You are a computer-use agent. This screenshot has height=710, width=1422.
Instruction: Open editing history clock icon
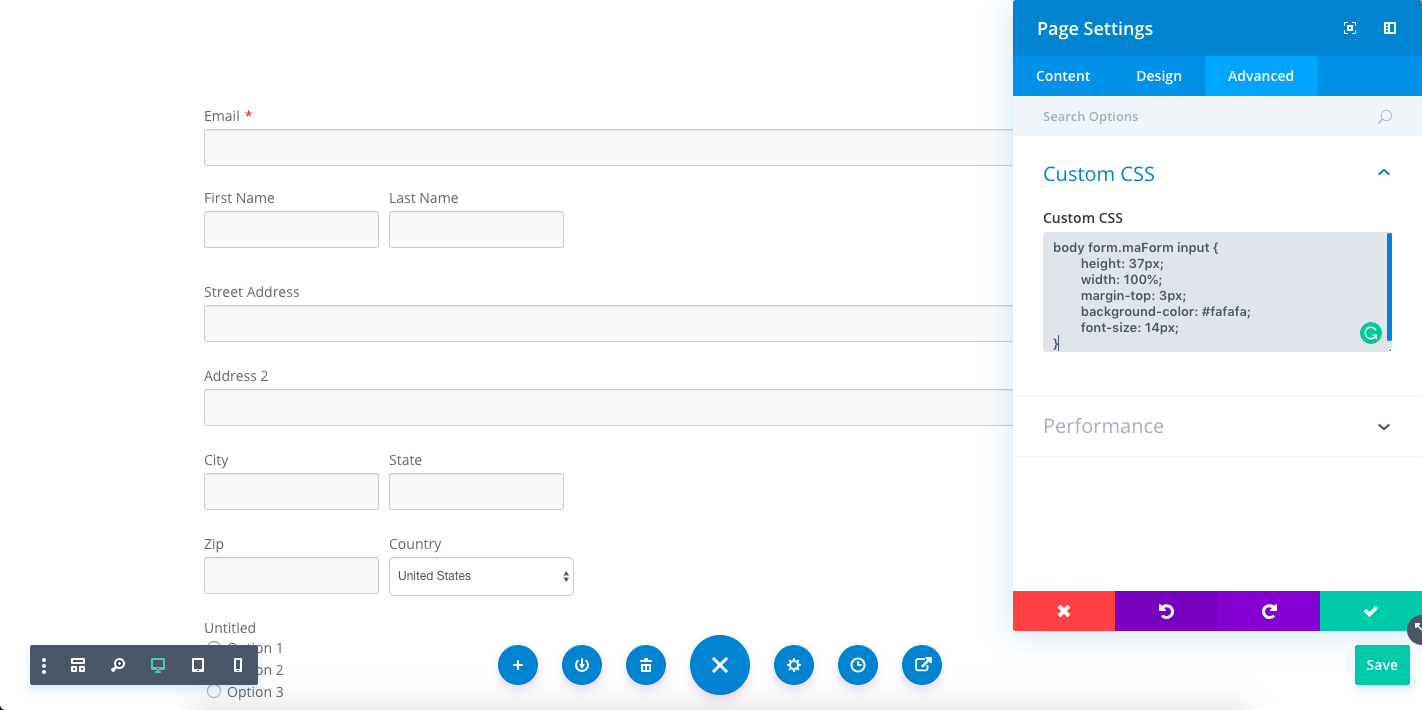(x=858, y=665)
